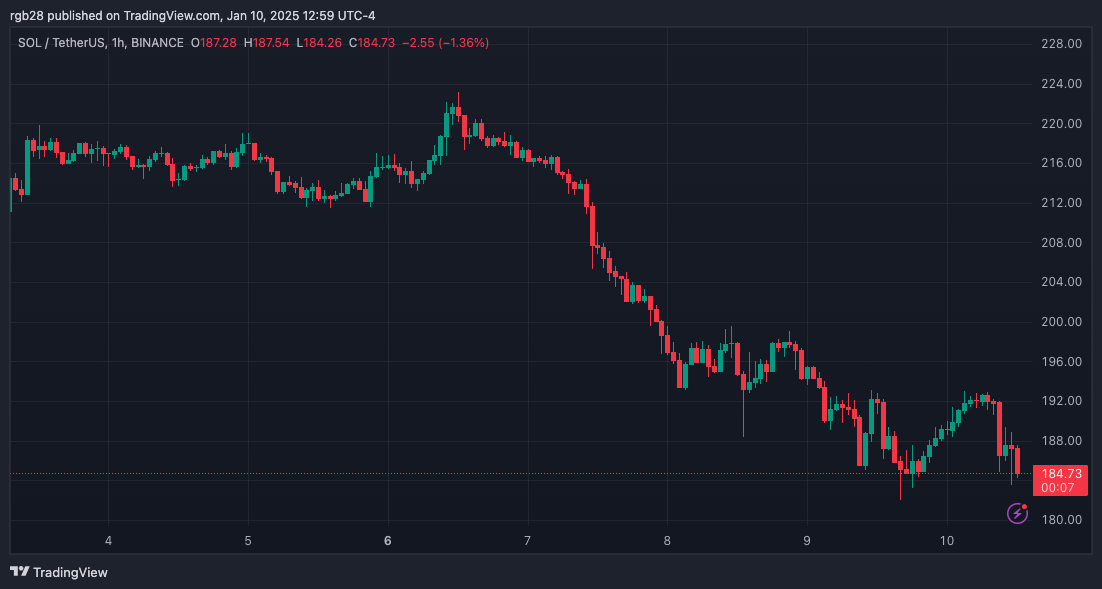
Task: Click the 228.00 price scale label
Action: click(1061, 44)
